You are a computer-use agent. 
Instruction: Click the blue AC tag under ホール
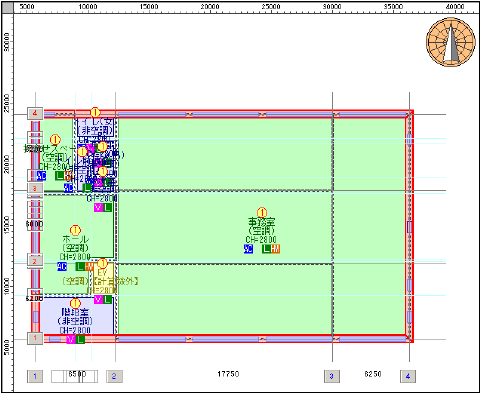[62, 266]
